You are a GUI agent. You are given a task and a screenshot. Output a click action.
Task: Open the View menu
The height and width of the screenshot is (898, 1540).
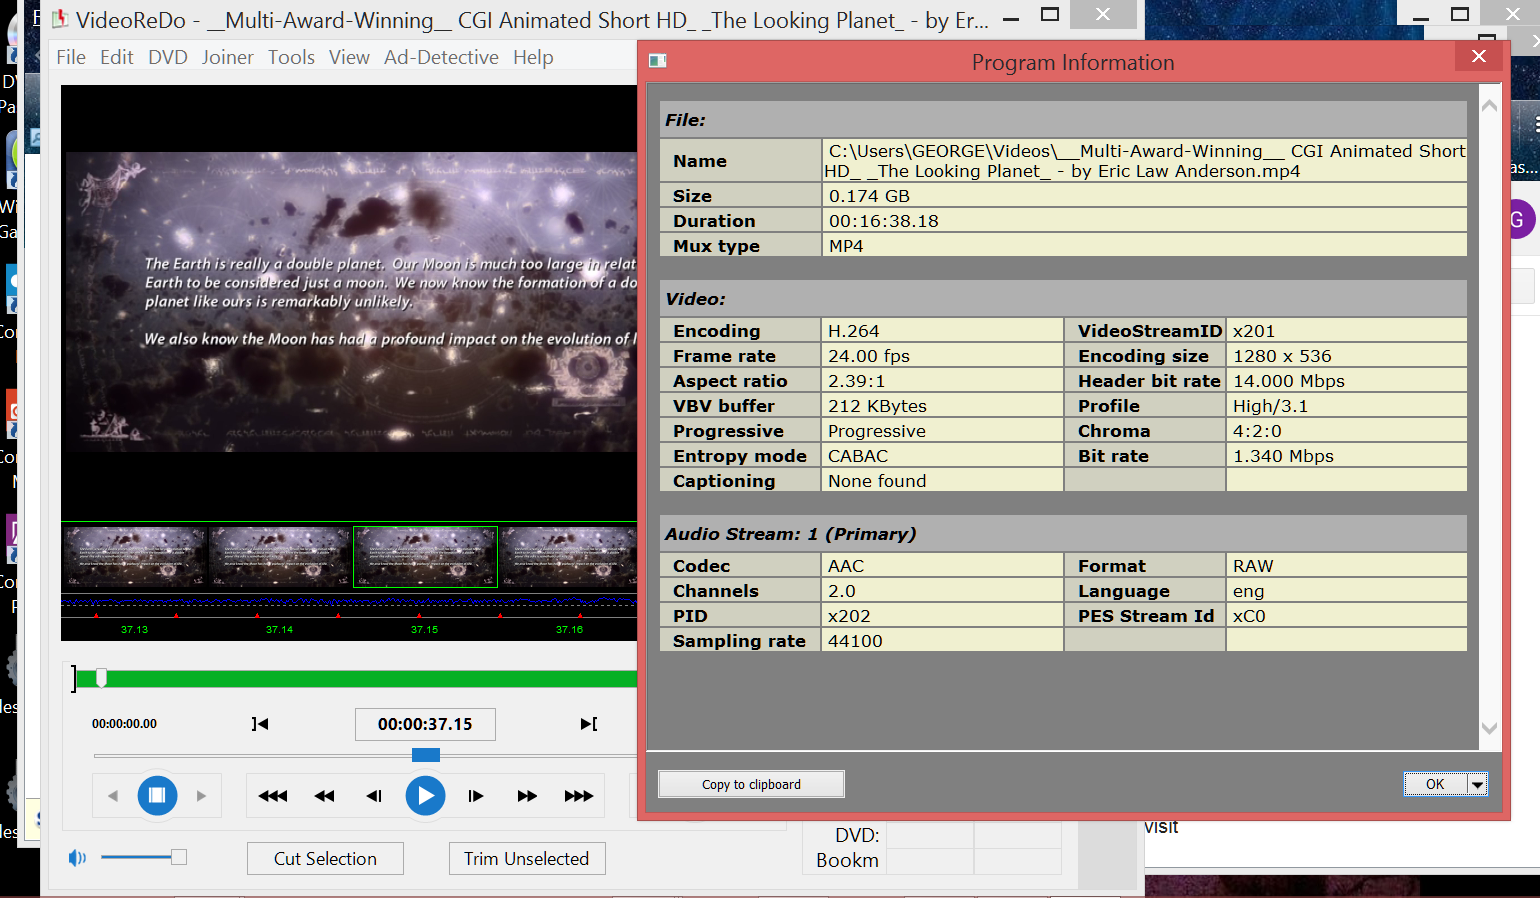[x=349, y=57]
